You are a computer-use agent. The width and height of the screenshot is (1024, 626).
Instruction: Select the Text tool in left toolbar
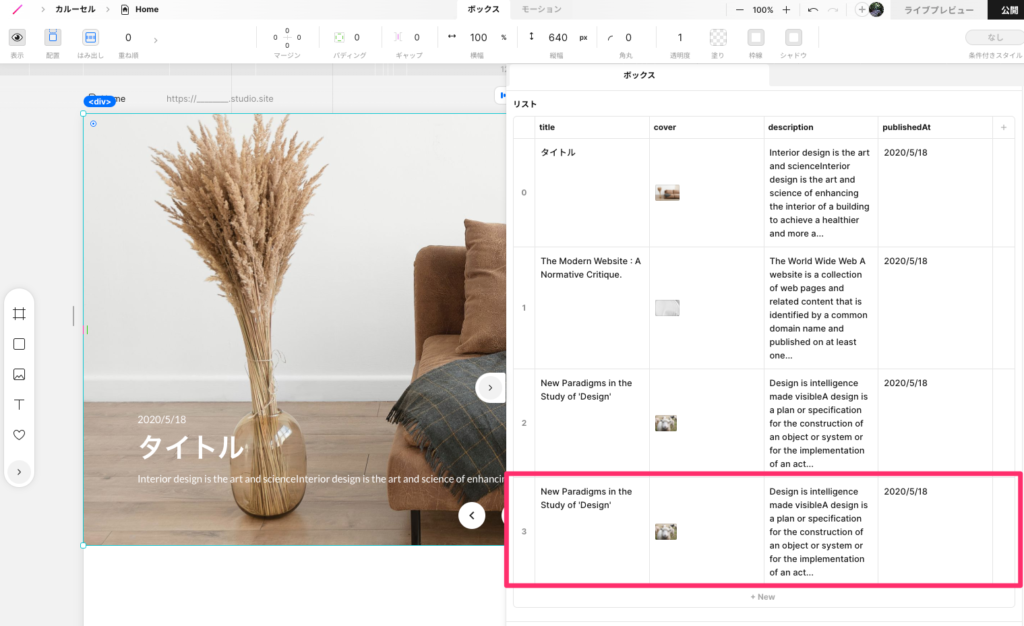19,405
